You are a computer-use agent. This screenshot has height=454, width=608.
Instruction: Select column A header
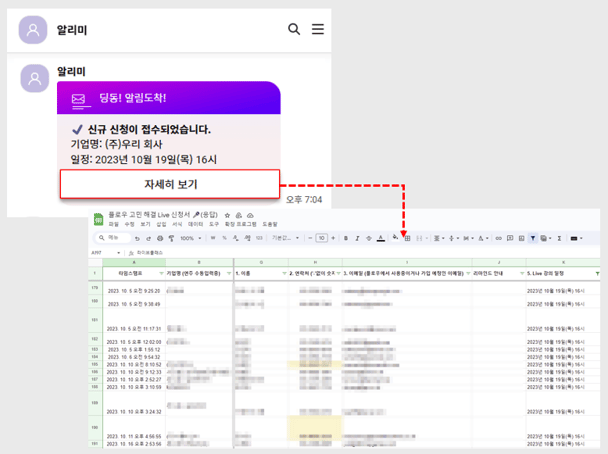coord(133,263)
